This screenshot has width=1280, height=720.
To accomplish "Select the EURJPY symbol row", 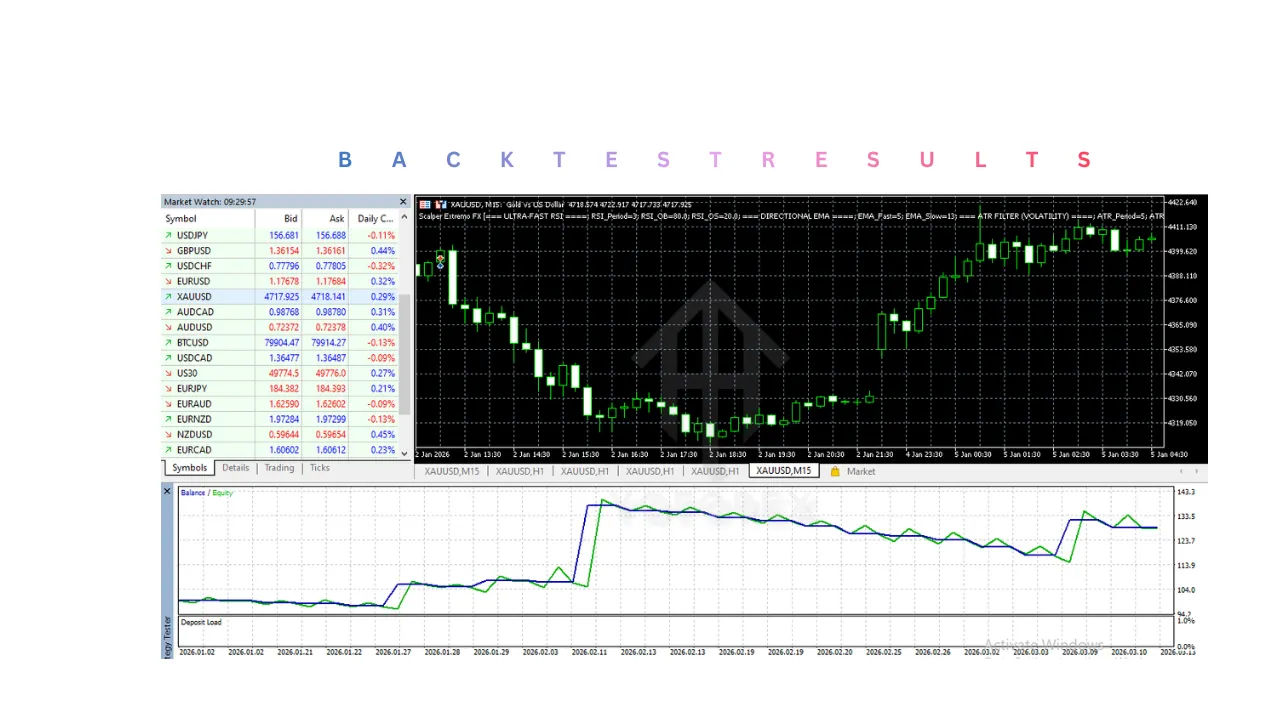I will pos(280,389).
